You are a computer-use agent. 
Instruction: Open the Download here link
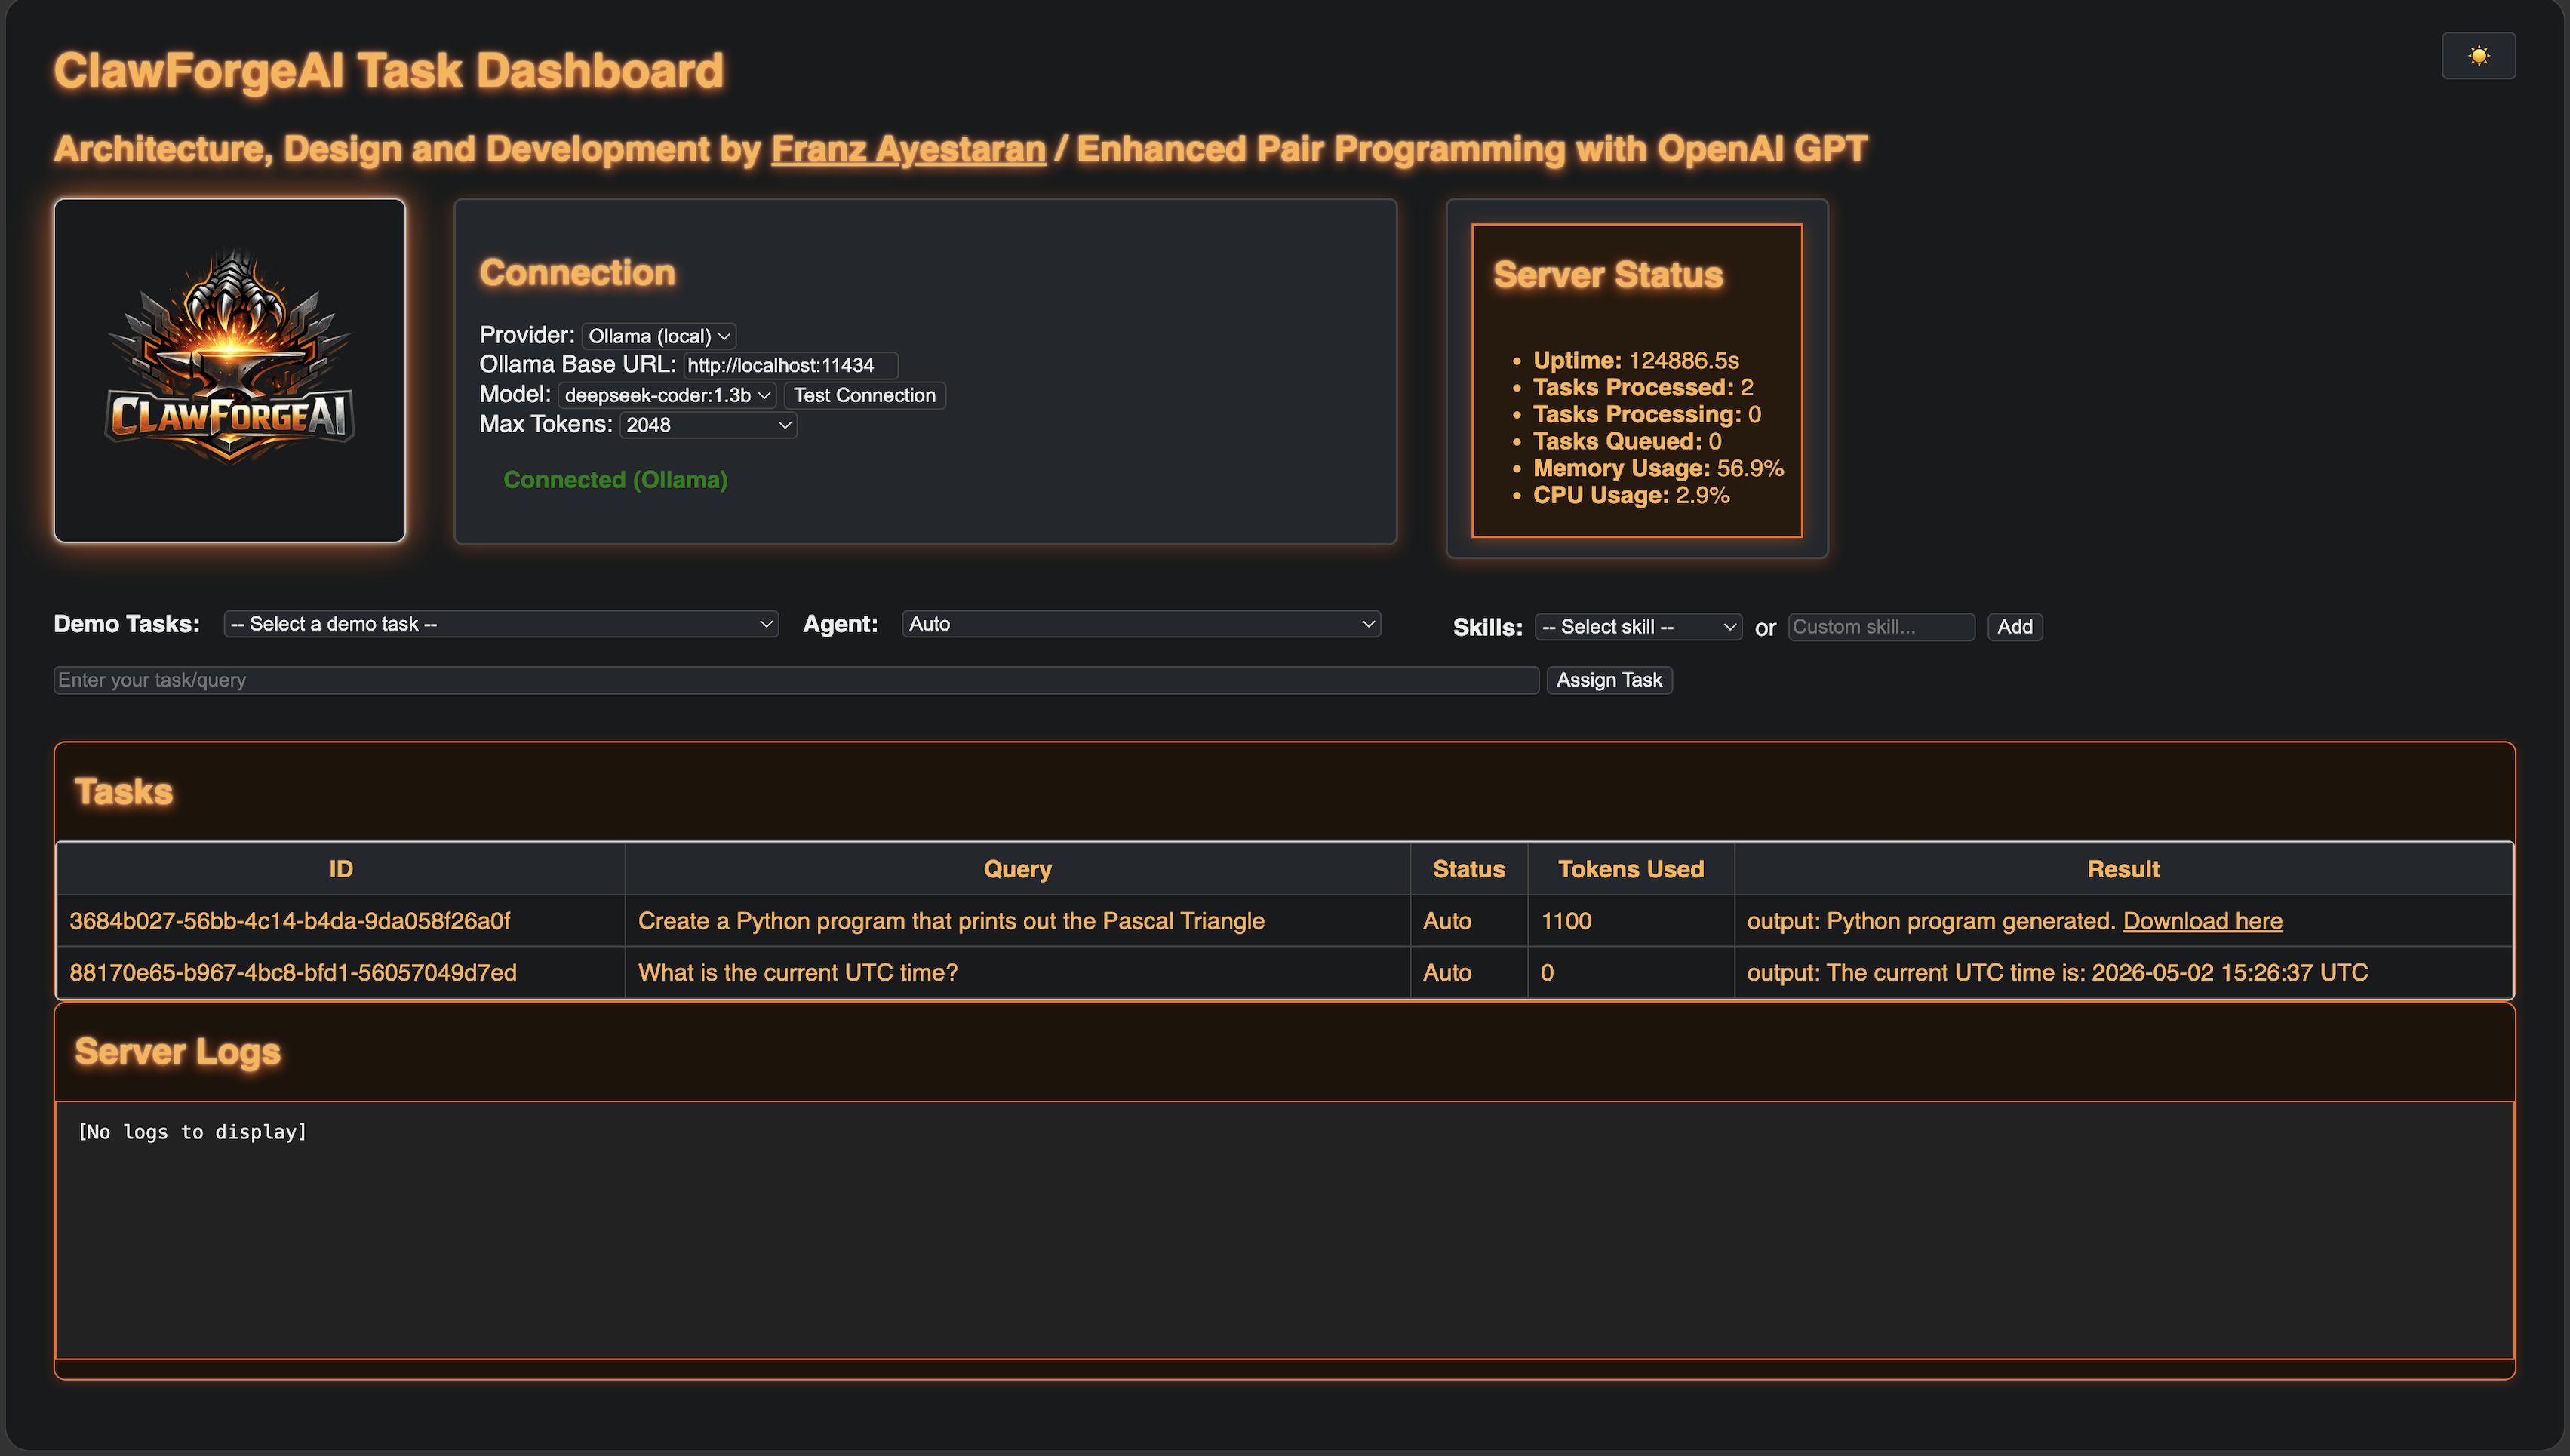(x=2202, y=921)
